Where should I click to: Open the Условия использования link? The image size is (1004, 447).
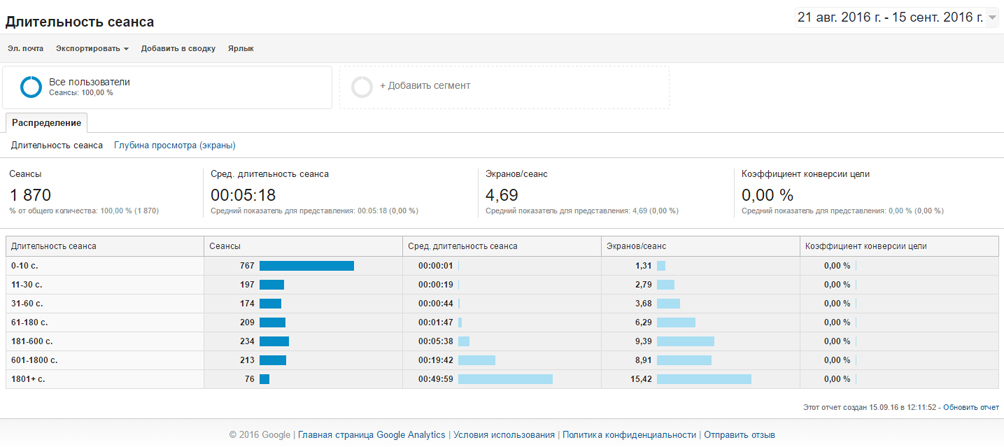[x=504, y=435]
